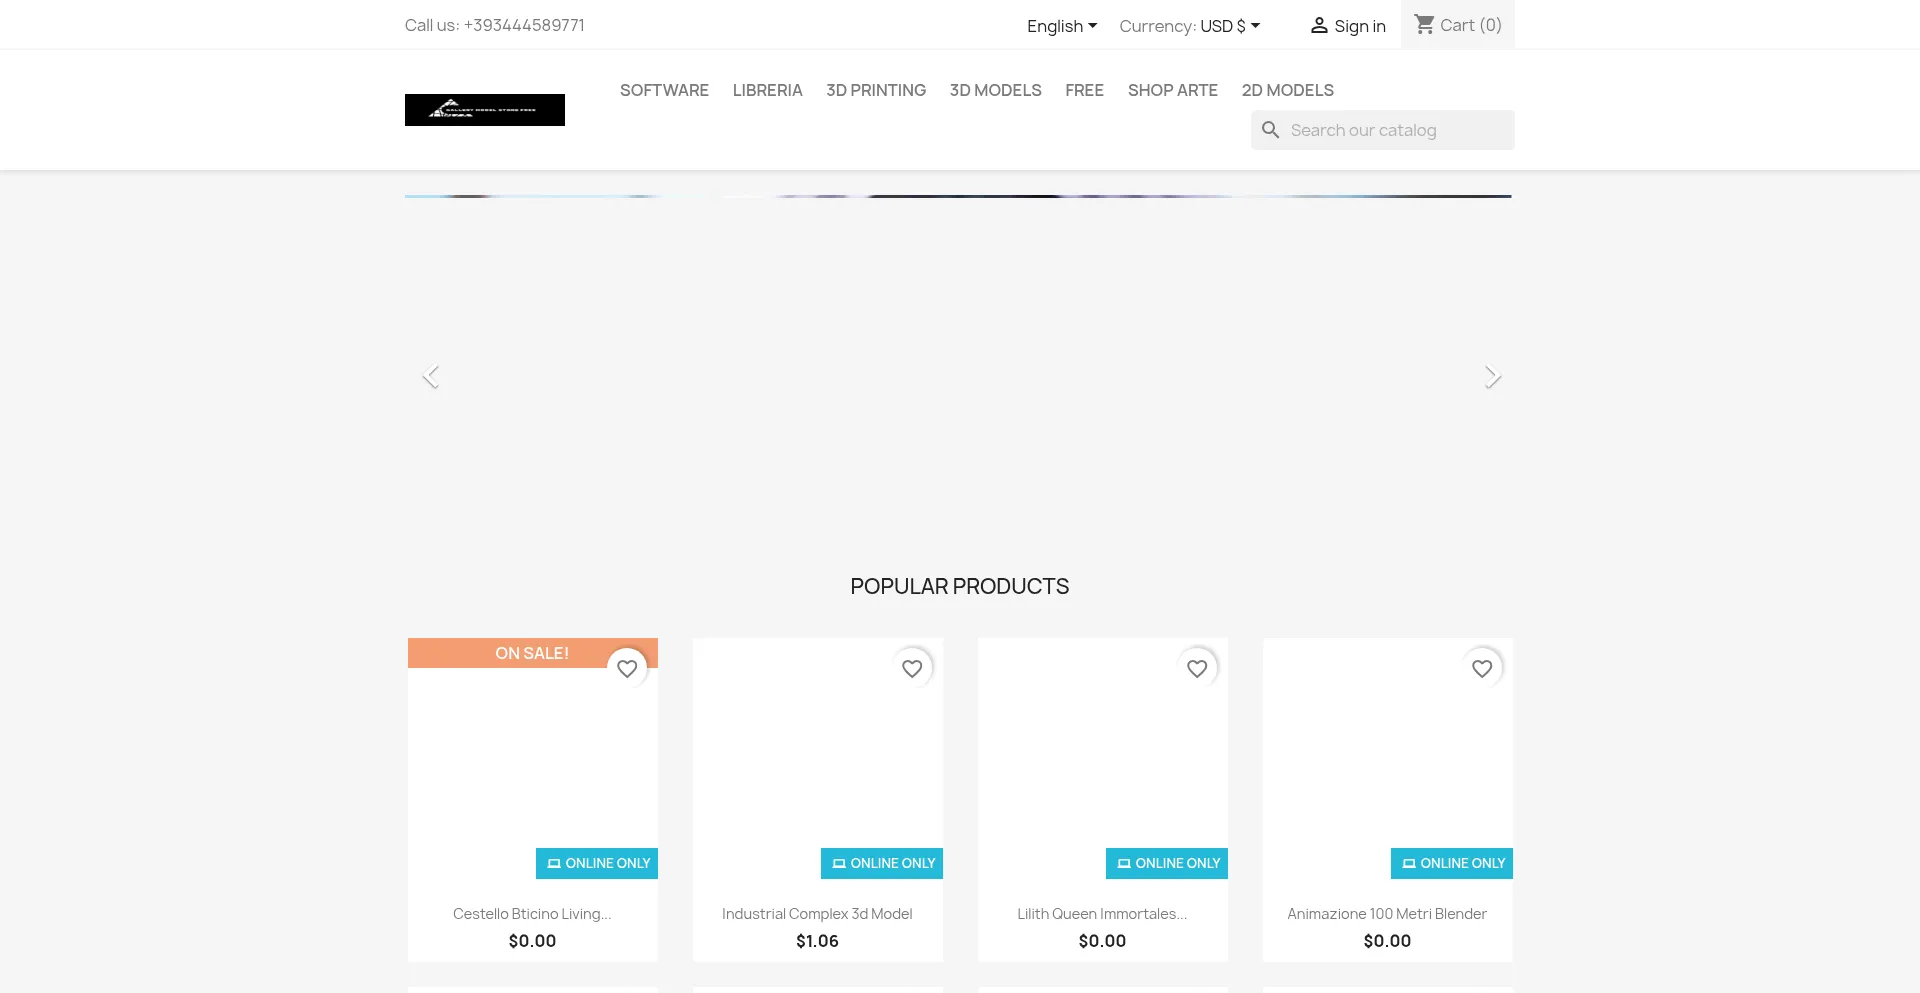Focus the Search our catalog field
Image resolution: width=1920 pixels, height=993 pixels.
[x=1383, y=130]
